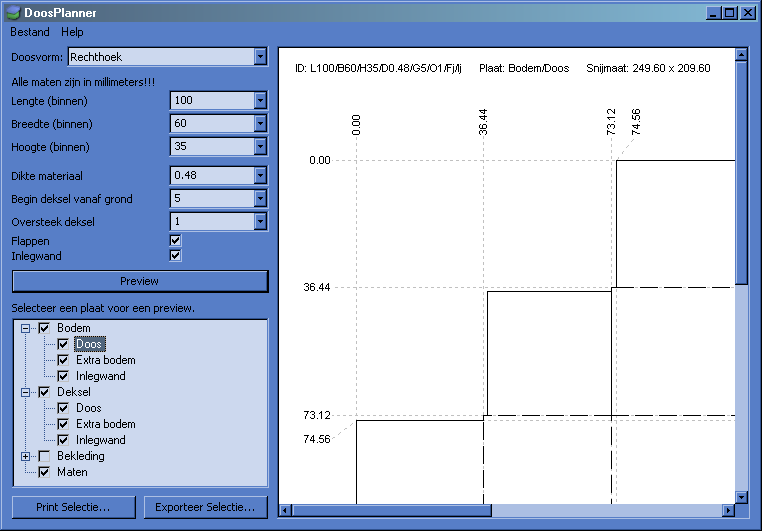Enable the Bekleding tree checkbox
The width and height of the screenshot is (762, 531).
[x=44, y=456]
